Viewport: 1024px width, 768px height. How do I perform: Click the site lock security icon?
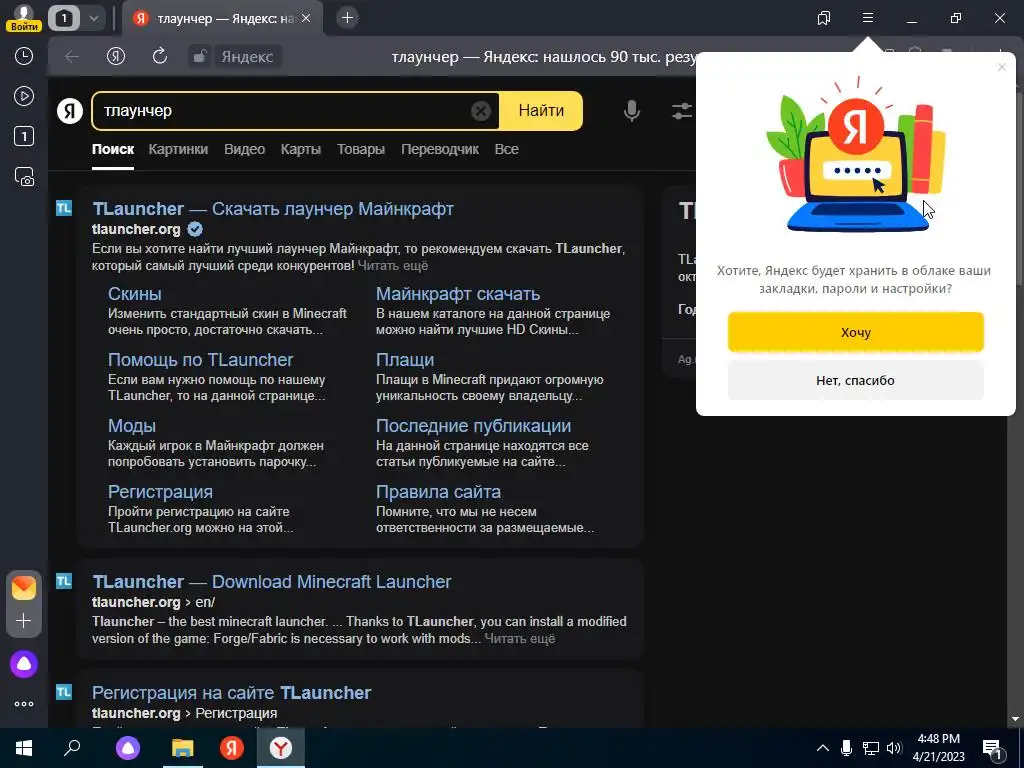[199, 57]
